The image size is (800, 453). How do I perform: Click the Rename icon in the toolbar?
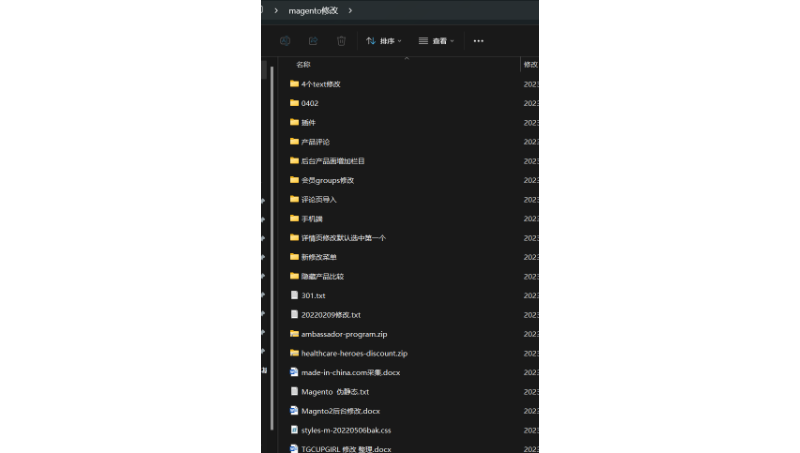[x=285, y=41]
